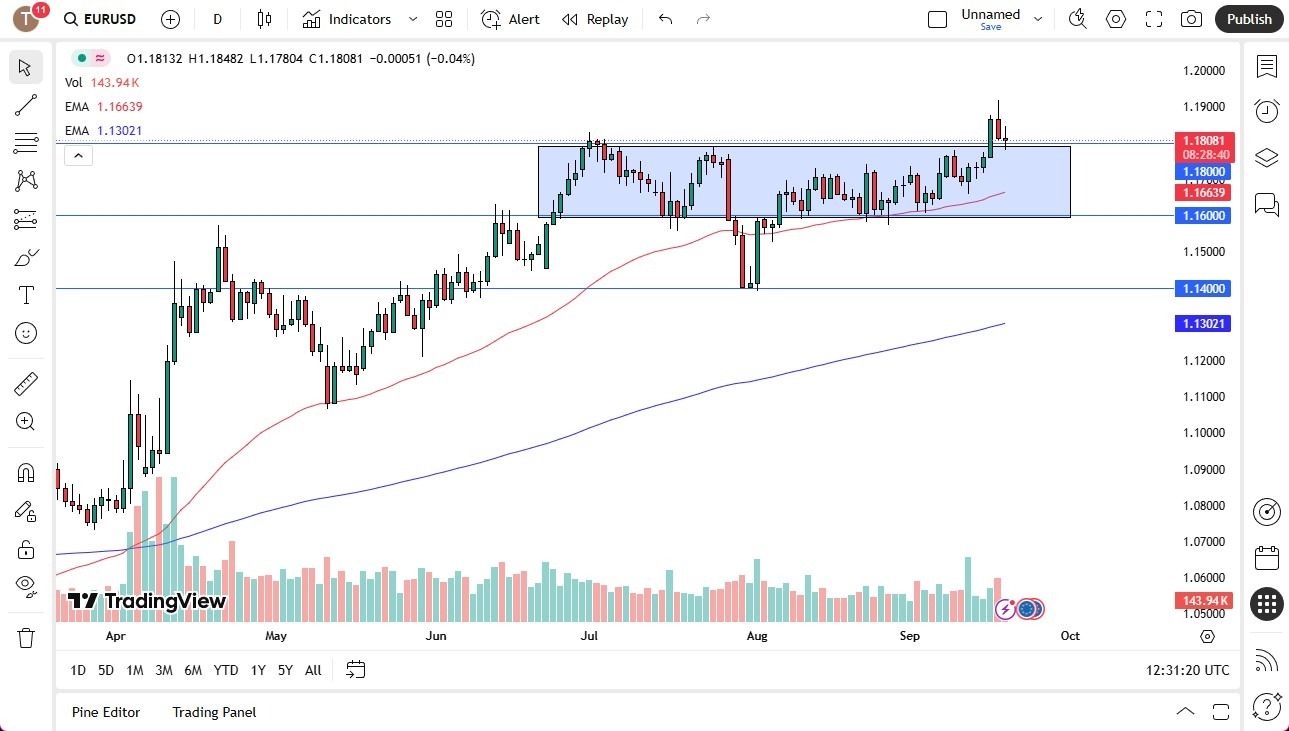Set the date range to YTD
Screen dimensions: 1289x731
pos(225,670)
